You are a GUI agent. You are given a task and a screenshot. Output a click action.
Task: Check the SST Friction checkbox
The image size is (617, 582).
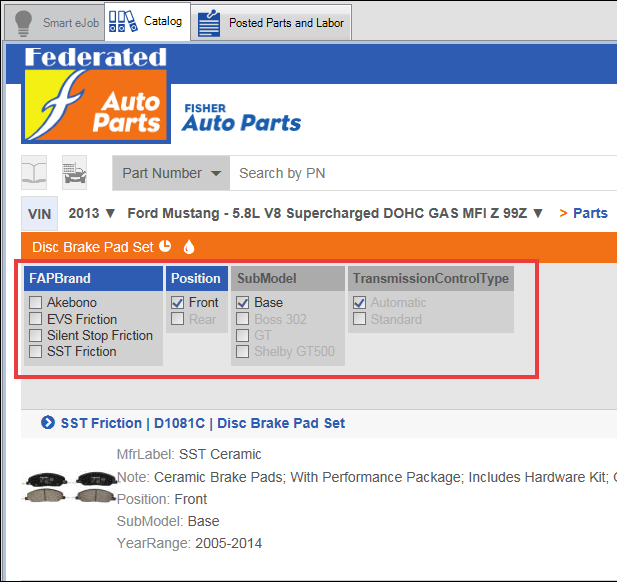(x=35, y=351)
